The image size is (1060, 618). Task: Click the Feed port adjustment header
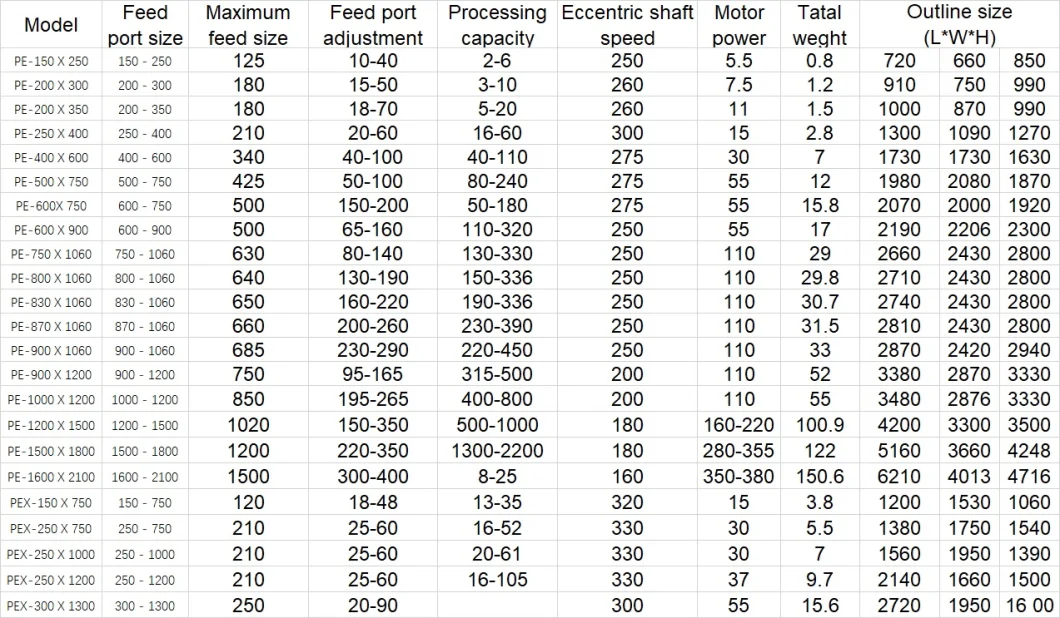click(x=373, y=24)
